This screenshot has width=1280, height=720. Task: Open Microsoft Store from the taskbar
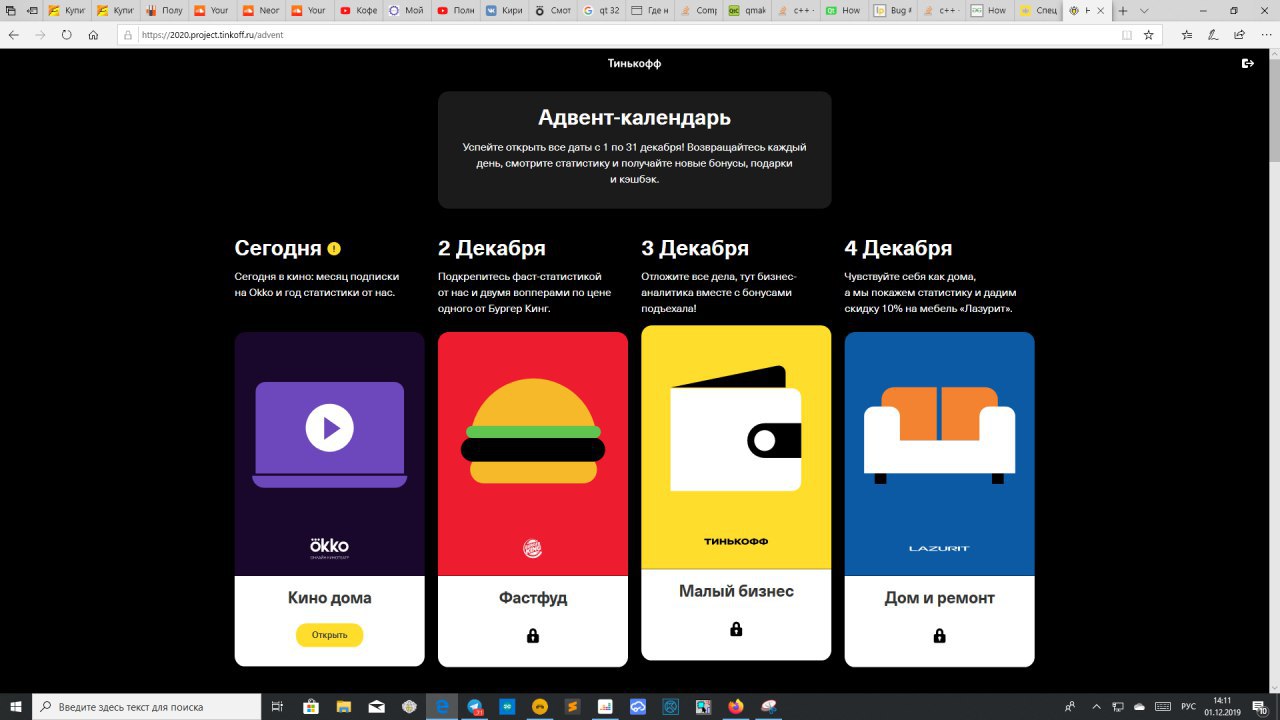[x=311, y=706]
